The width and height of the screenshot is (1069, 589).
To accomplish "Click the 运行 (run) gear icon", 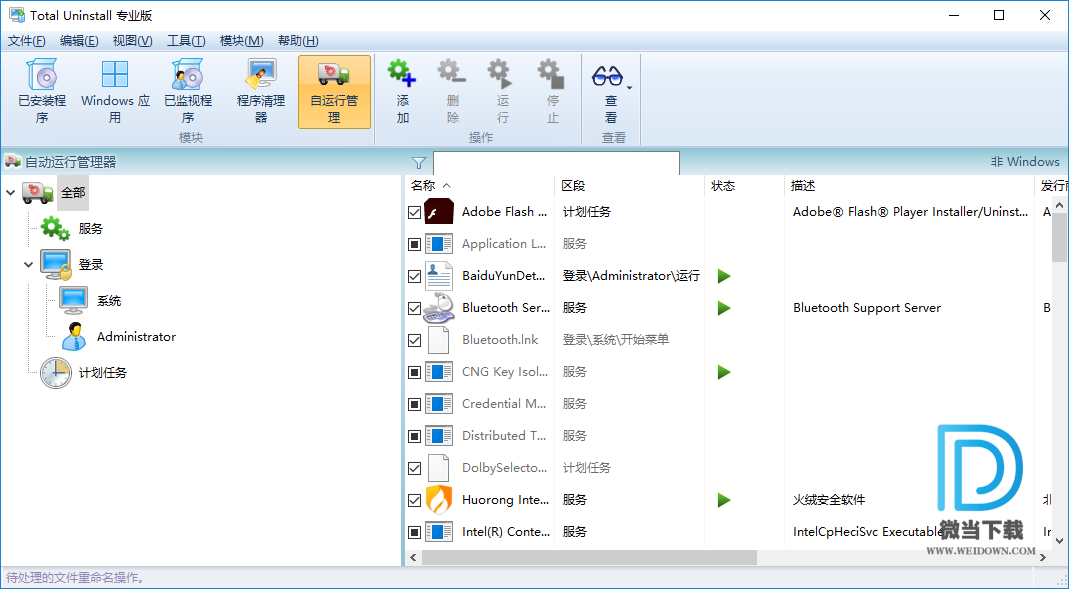I will 502,74.
